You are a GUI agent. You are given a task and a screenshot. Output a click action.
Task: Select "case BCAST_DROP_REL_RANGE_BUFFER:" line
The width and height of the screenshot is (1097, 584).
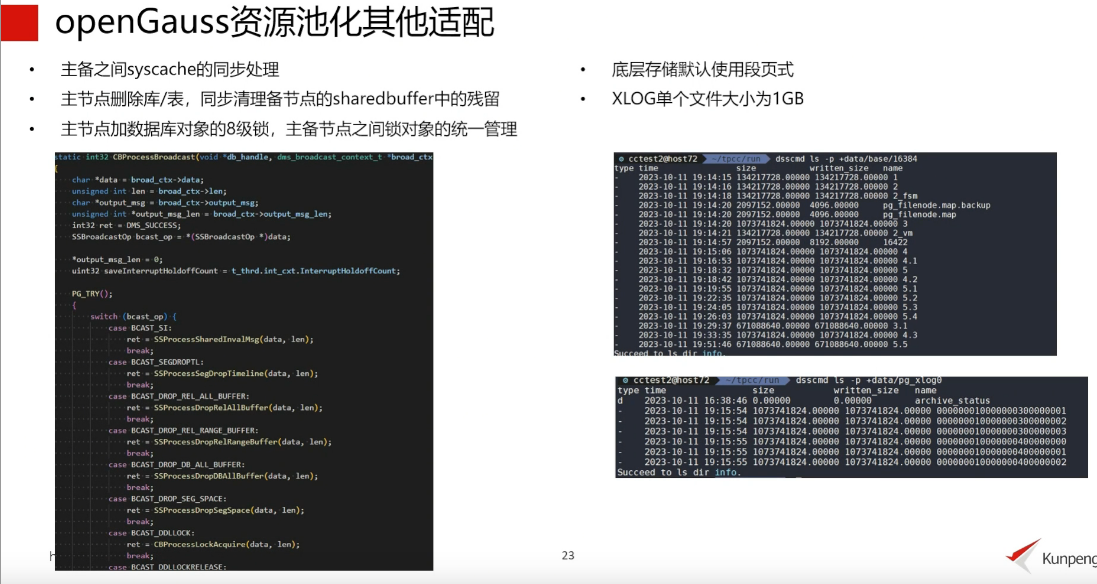pos(183,430)
